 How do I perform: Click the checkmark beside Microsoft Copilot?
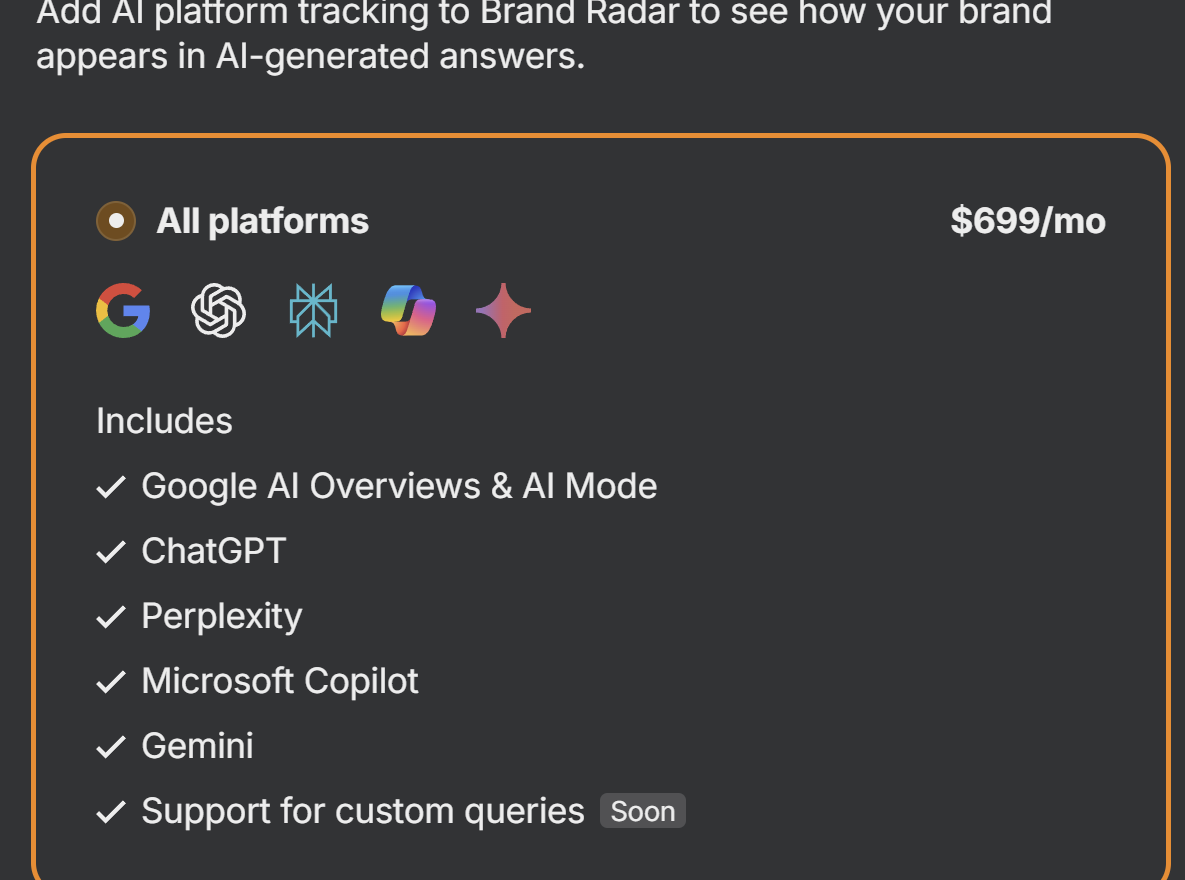click(110, 682)
